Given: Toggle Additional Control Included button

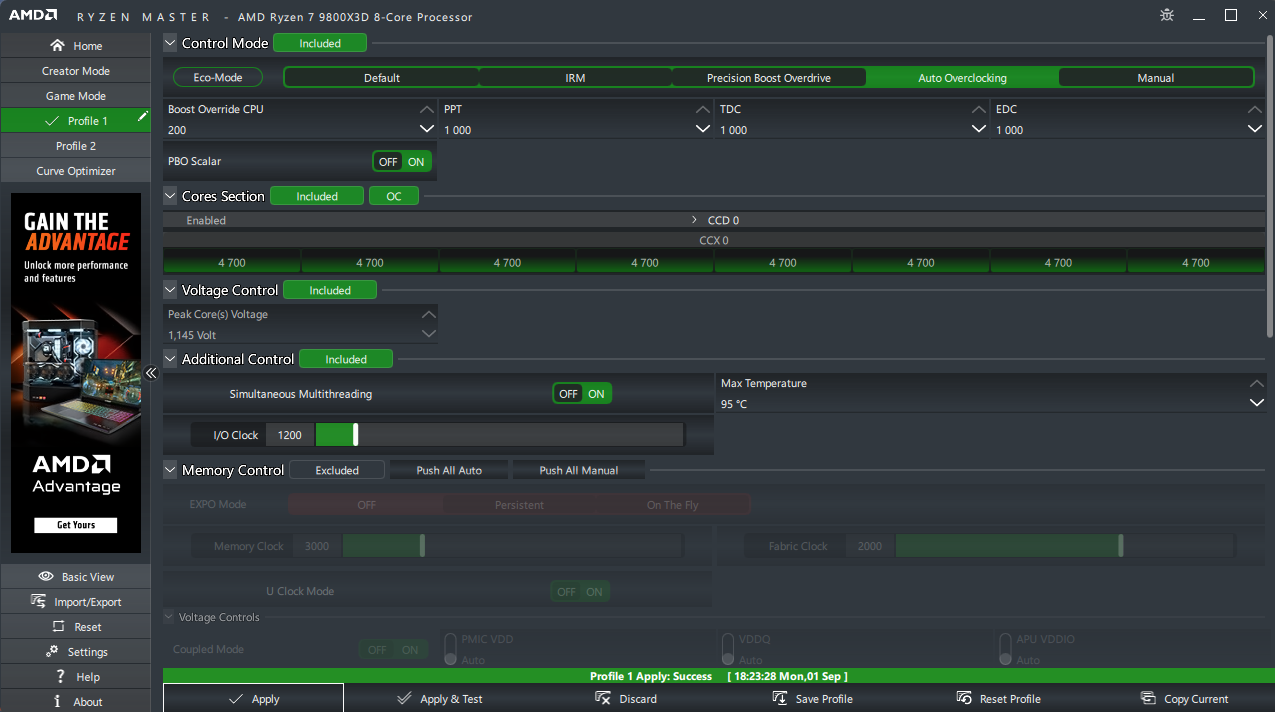Looking at the screenshot, I should 346,359.
